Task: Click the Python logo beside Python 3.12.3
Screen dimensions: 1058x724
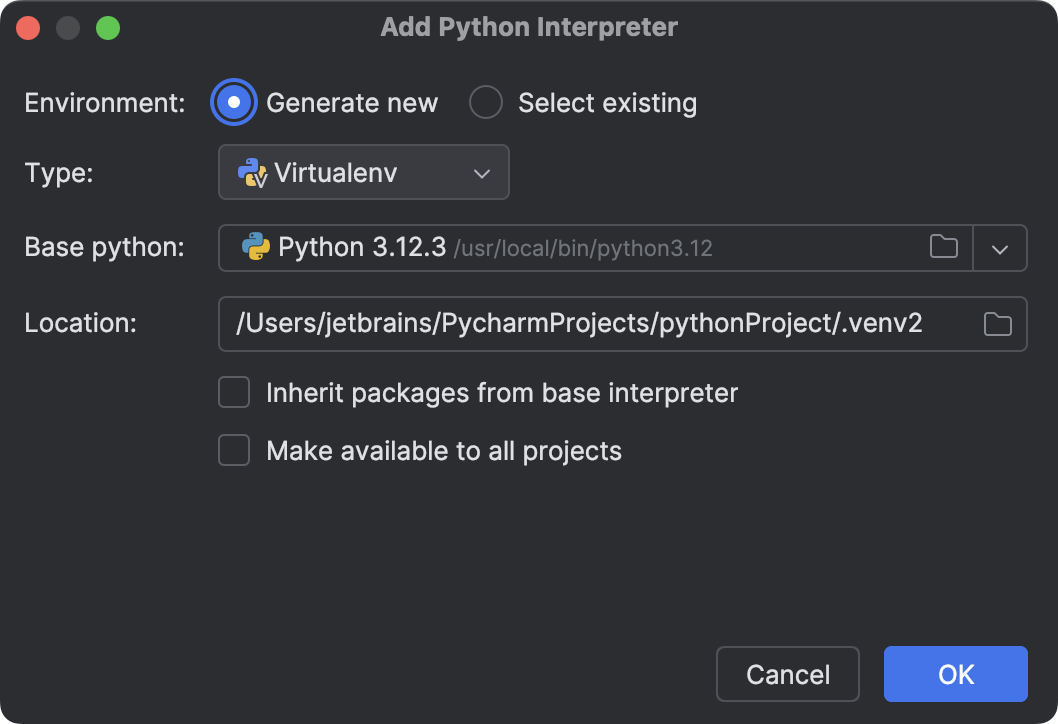Action: point(256,247)
